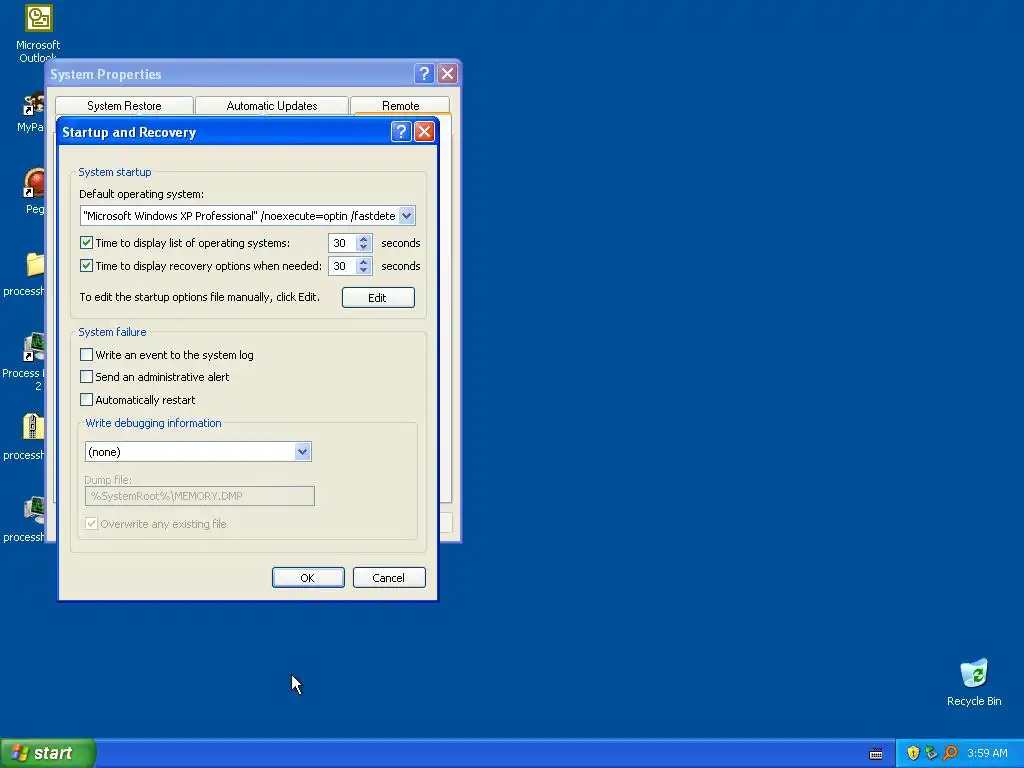Open the on-screen keyboard taskbar icon
Viewport: 1024px width, 768px height.
(876, 754)
